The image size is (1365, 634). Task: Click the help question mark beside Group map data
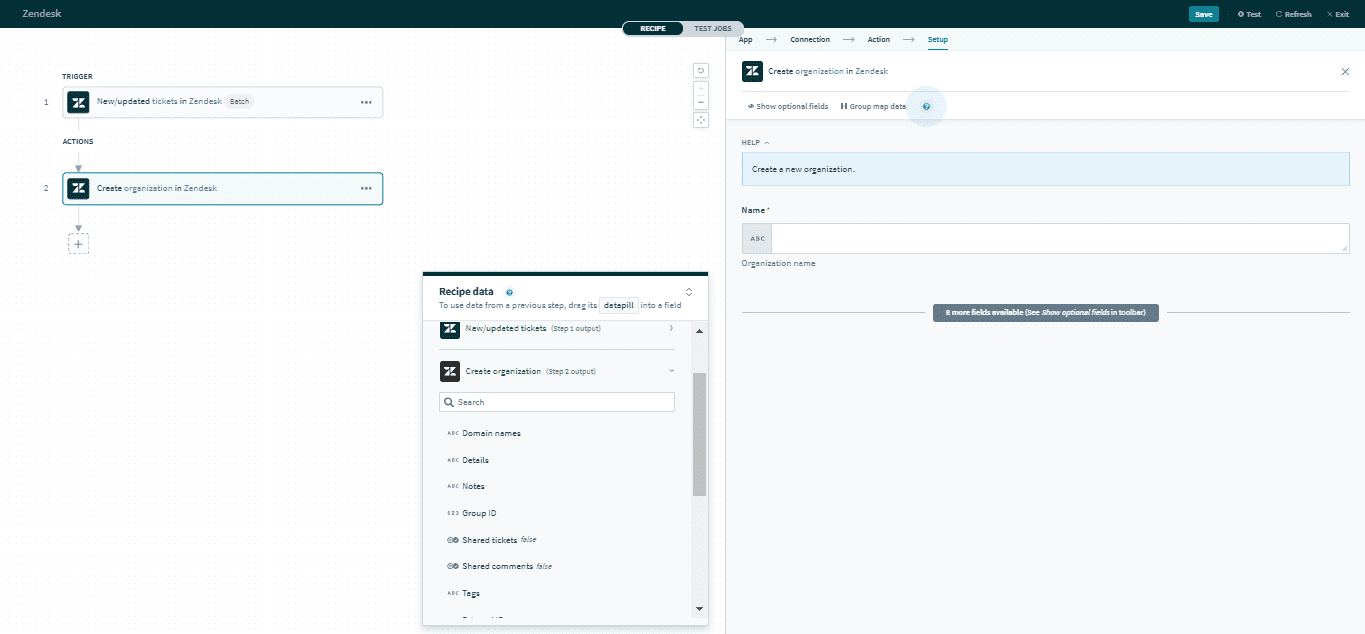coord(926,106)
